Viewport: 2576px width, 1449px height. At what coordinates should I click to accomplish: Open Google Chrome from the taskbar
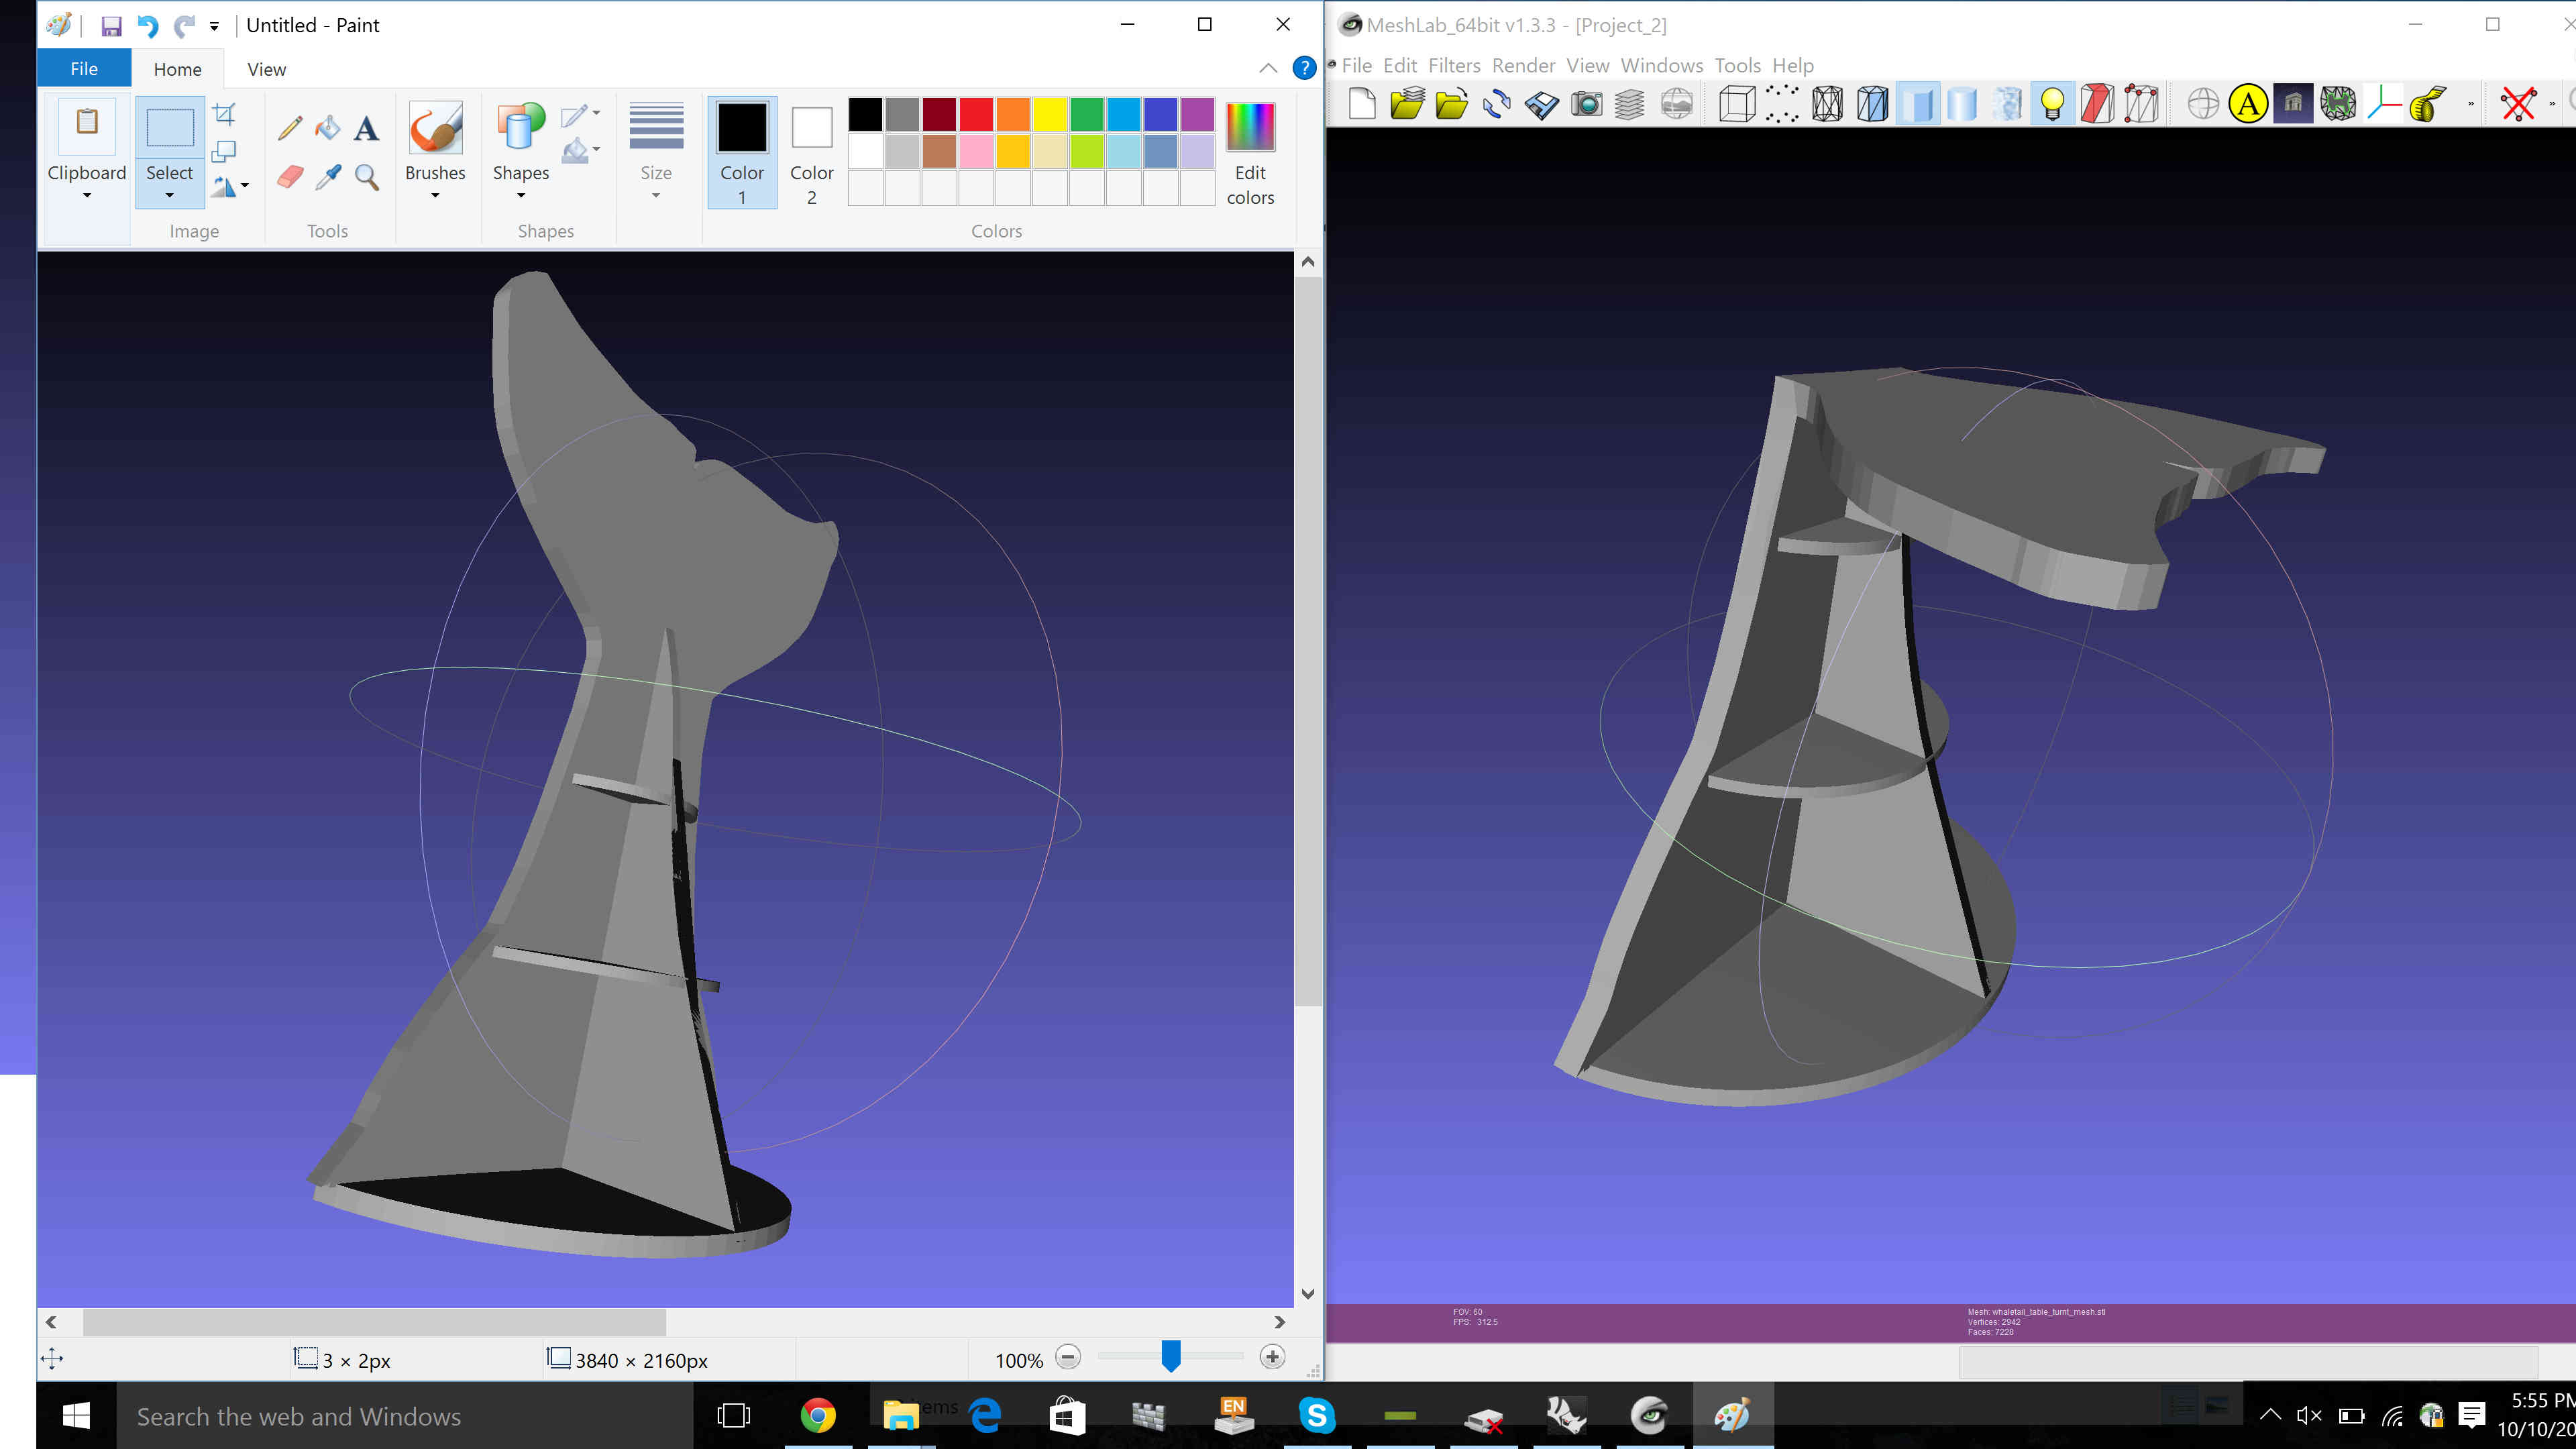click(818, 1416)
